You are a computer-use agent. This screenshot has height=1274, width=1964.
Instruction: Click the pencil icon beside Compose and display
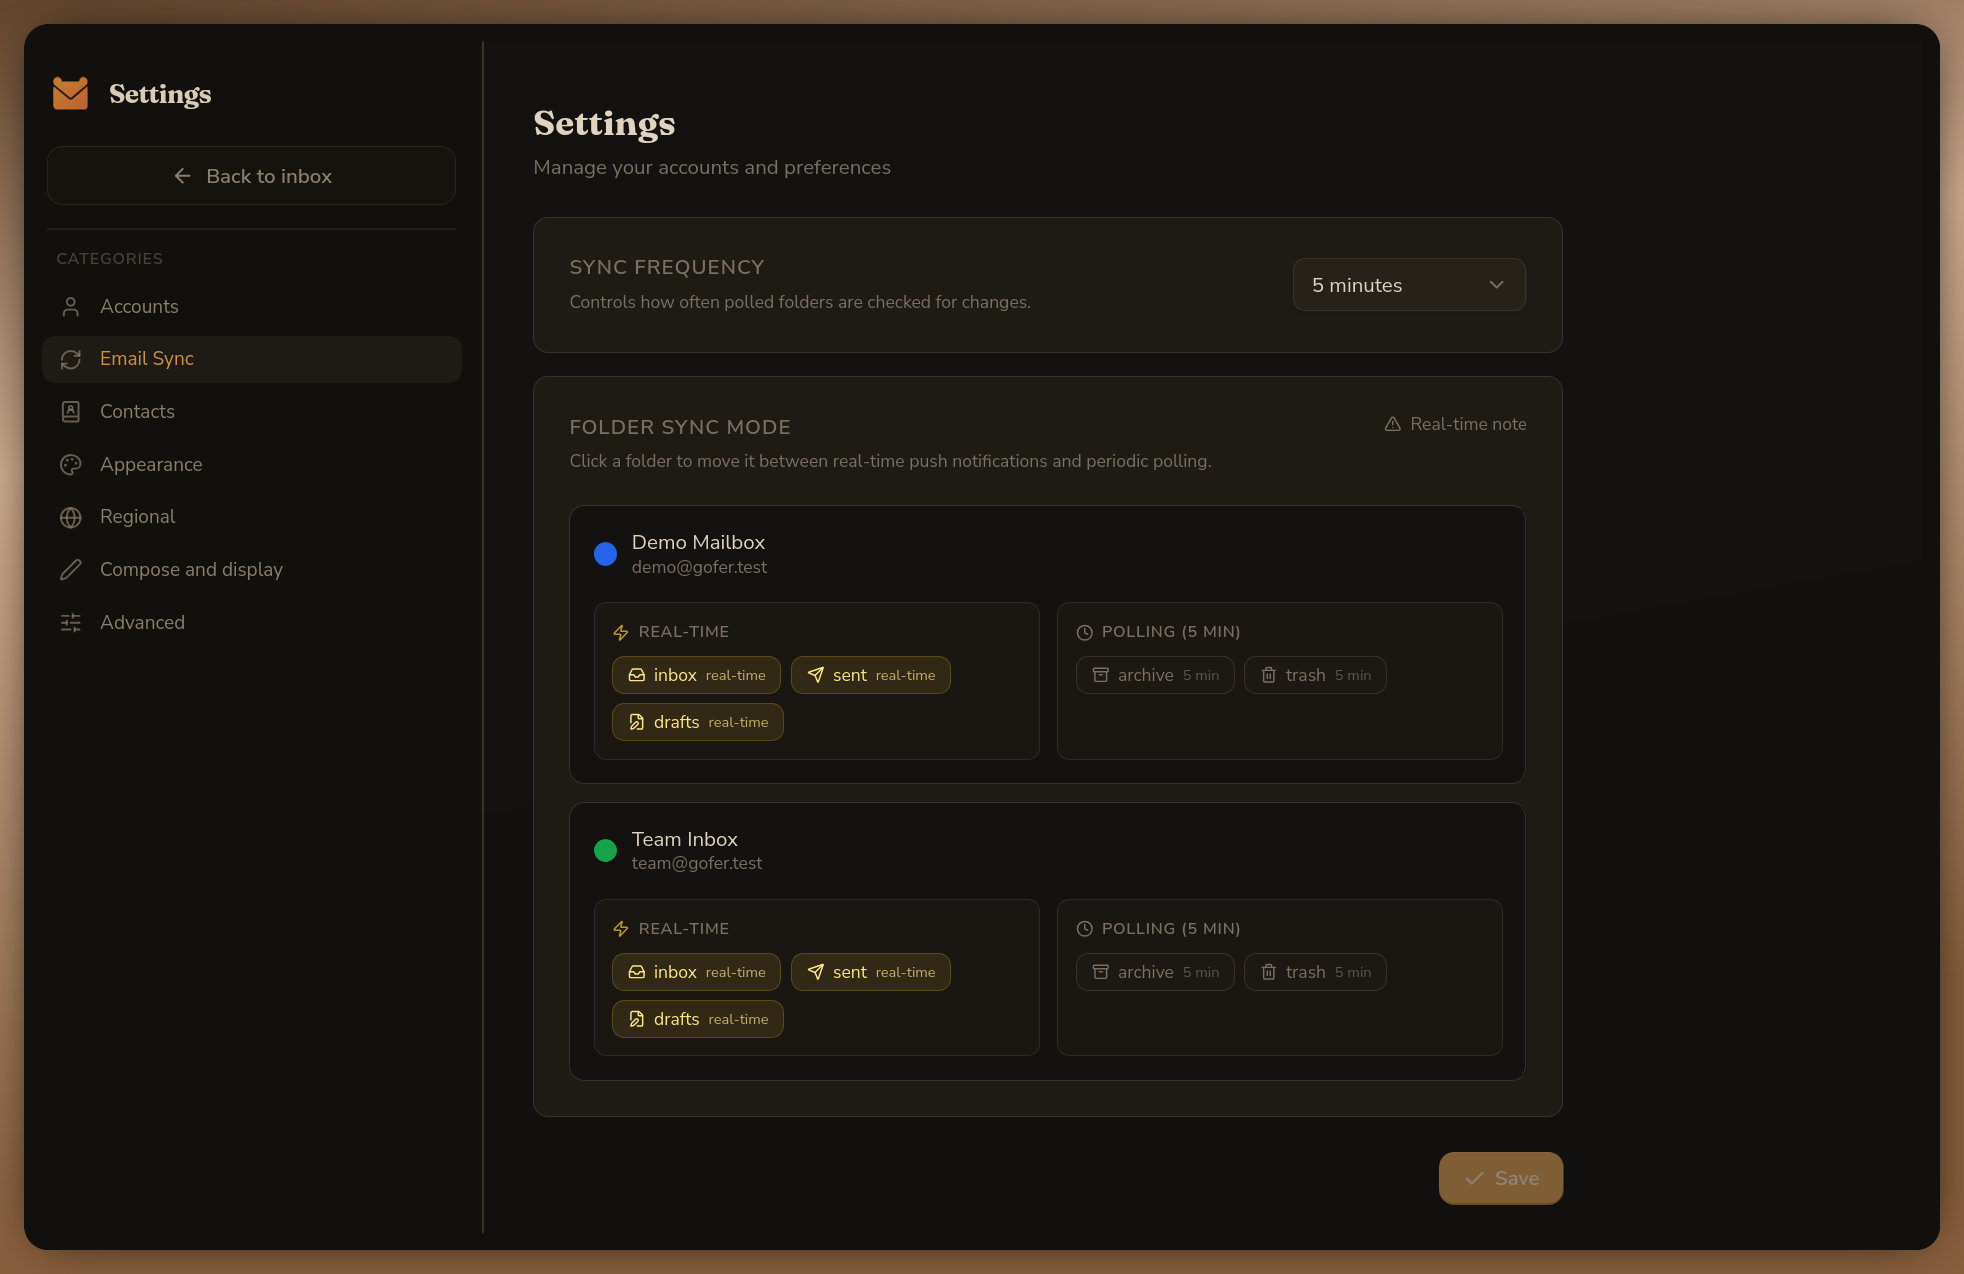point(70,570)
